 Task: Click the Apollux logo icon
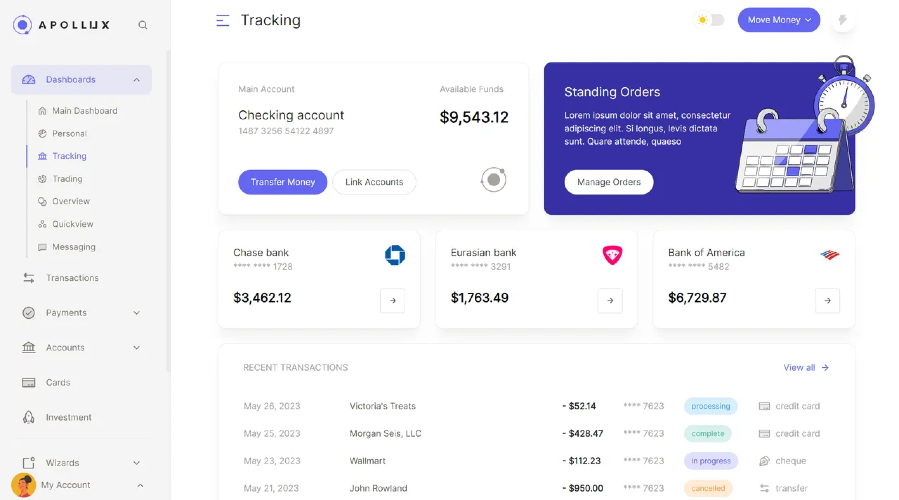point(22,25)
